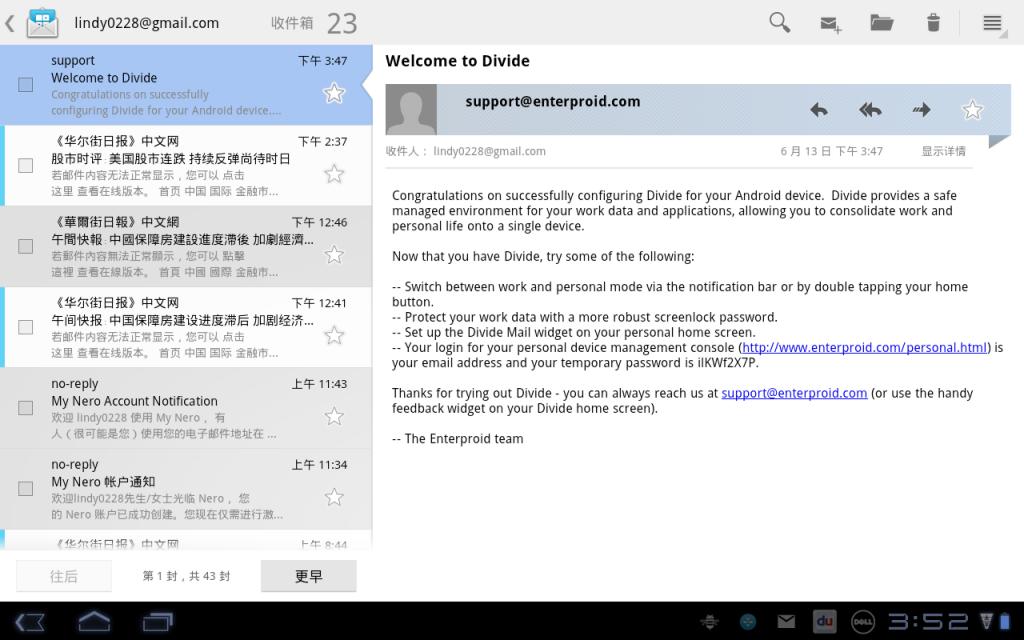The width and height of the screenshot is (1024, 640).
Task: Open account lindy0228@gmail.com selector
Action: (x=146, y=23)
